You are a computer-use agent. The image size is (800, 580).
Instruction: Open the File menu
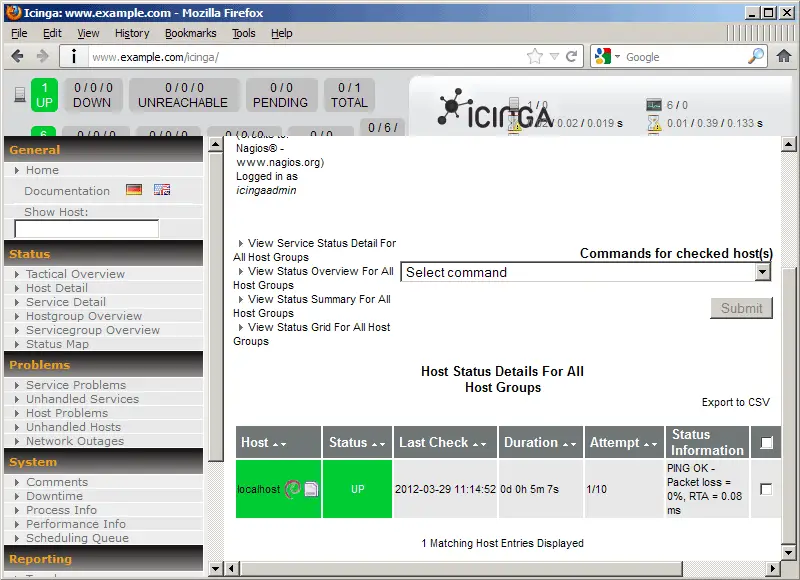[19, 33]
